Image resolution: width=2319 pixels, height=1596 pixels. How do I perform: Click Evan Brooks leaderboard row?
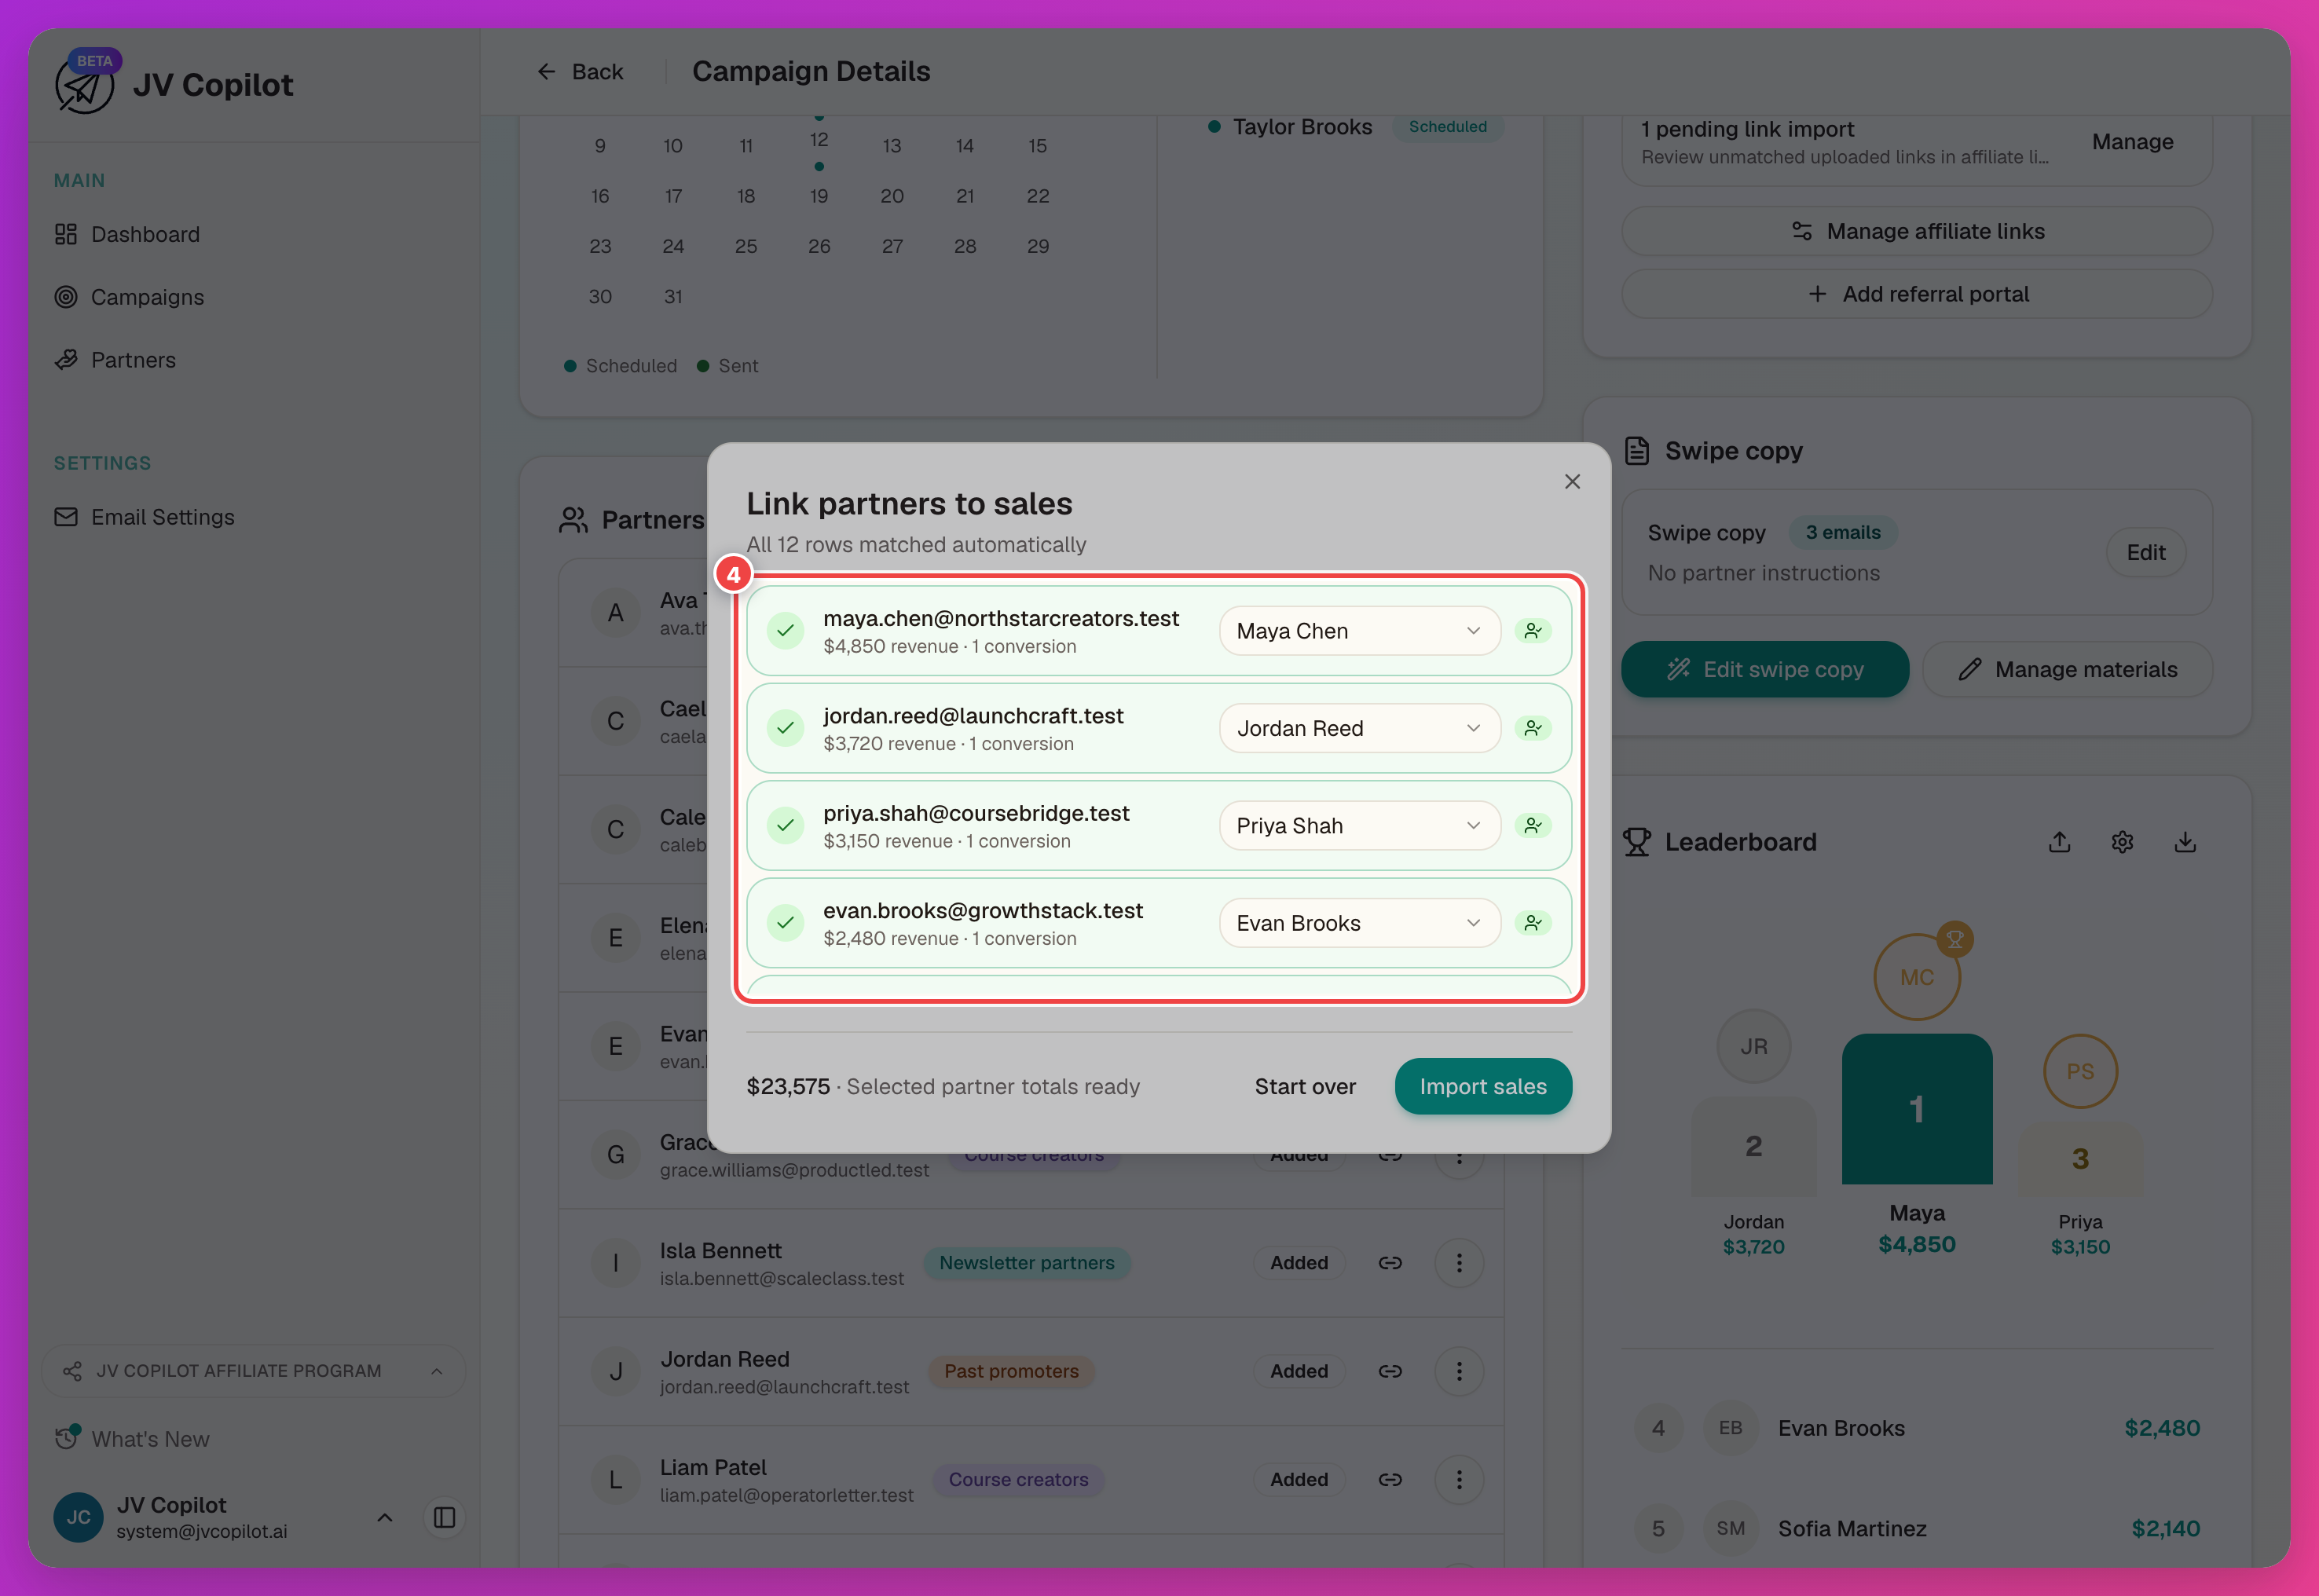coord(1916,1428)
